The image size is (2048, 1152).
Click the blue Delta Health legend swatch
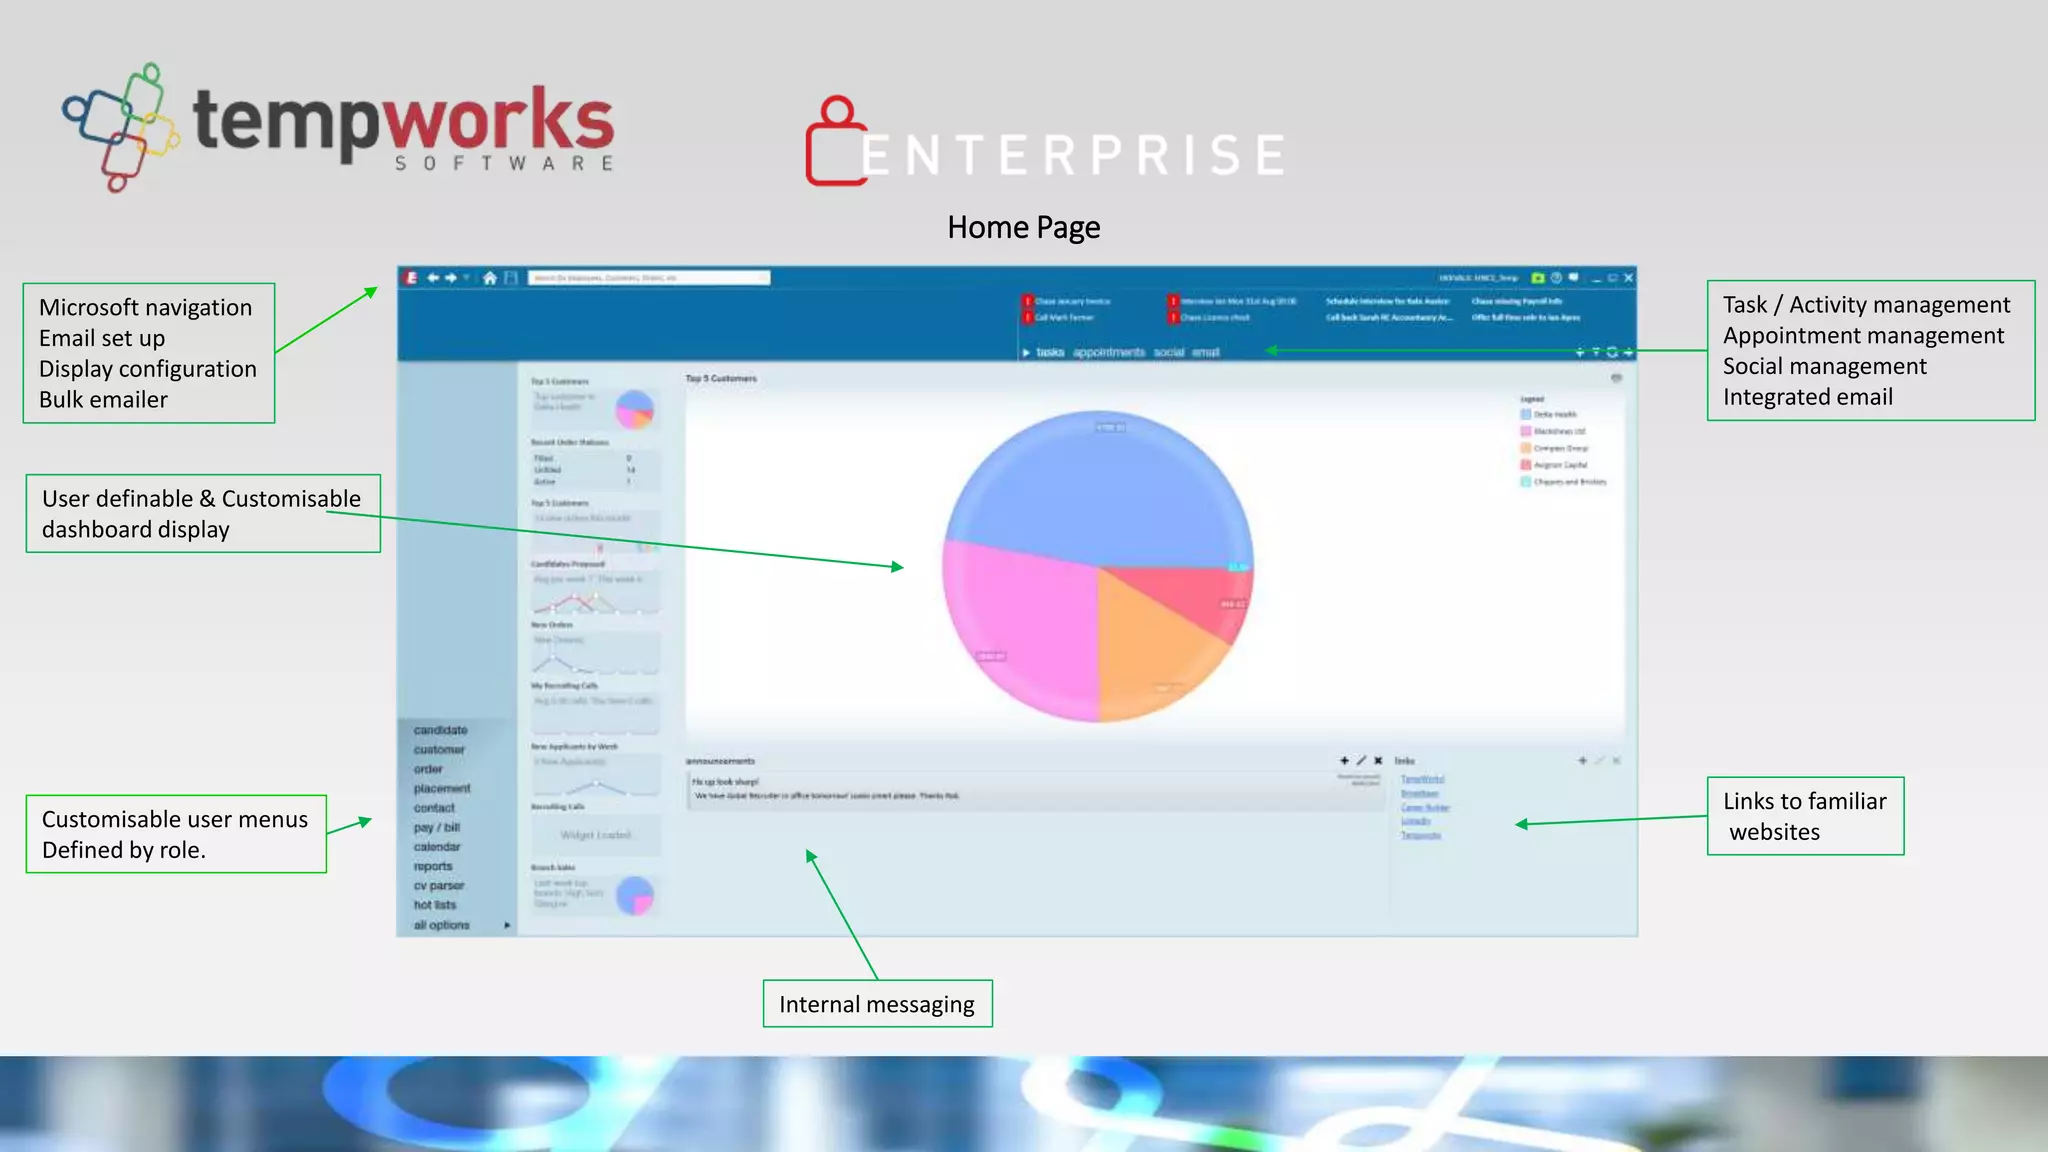click(x=1526, y=414)
